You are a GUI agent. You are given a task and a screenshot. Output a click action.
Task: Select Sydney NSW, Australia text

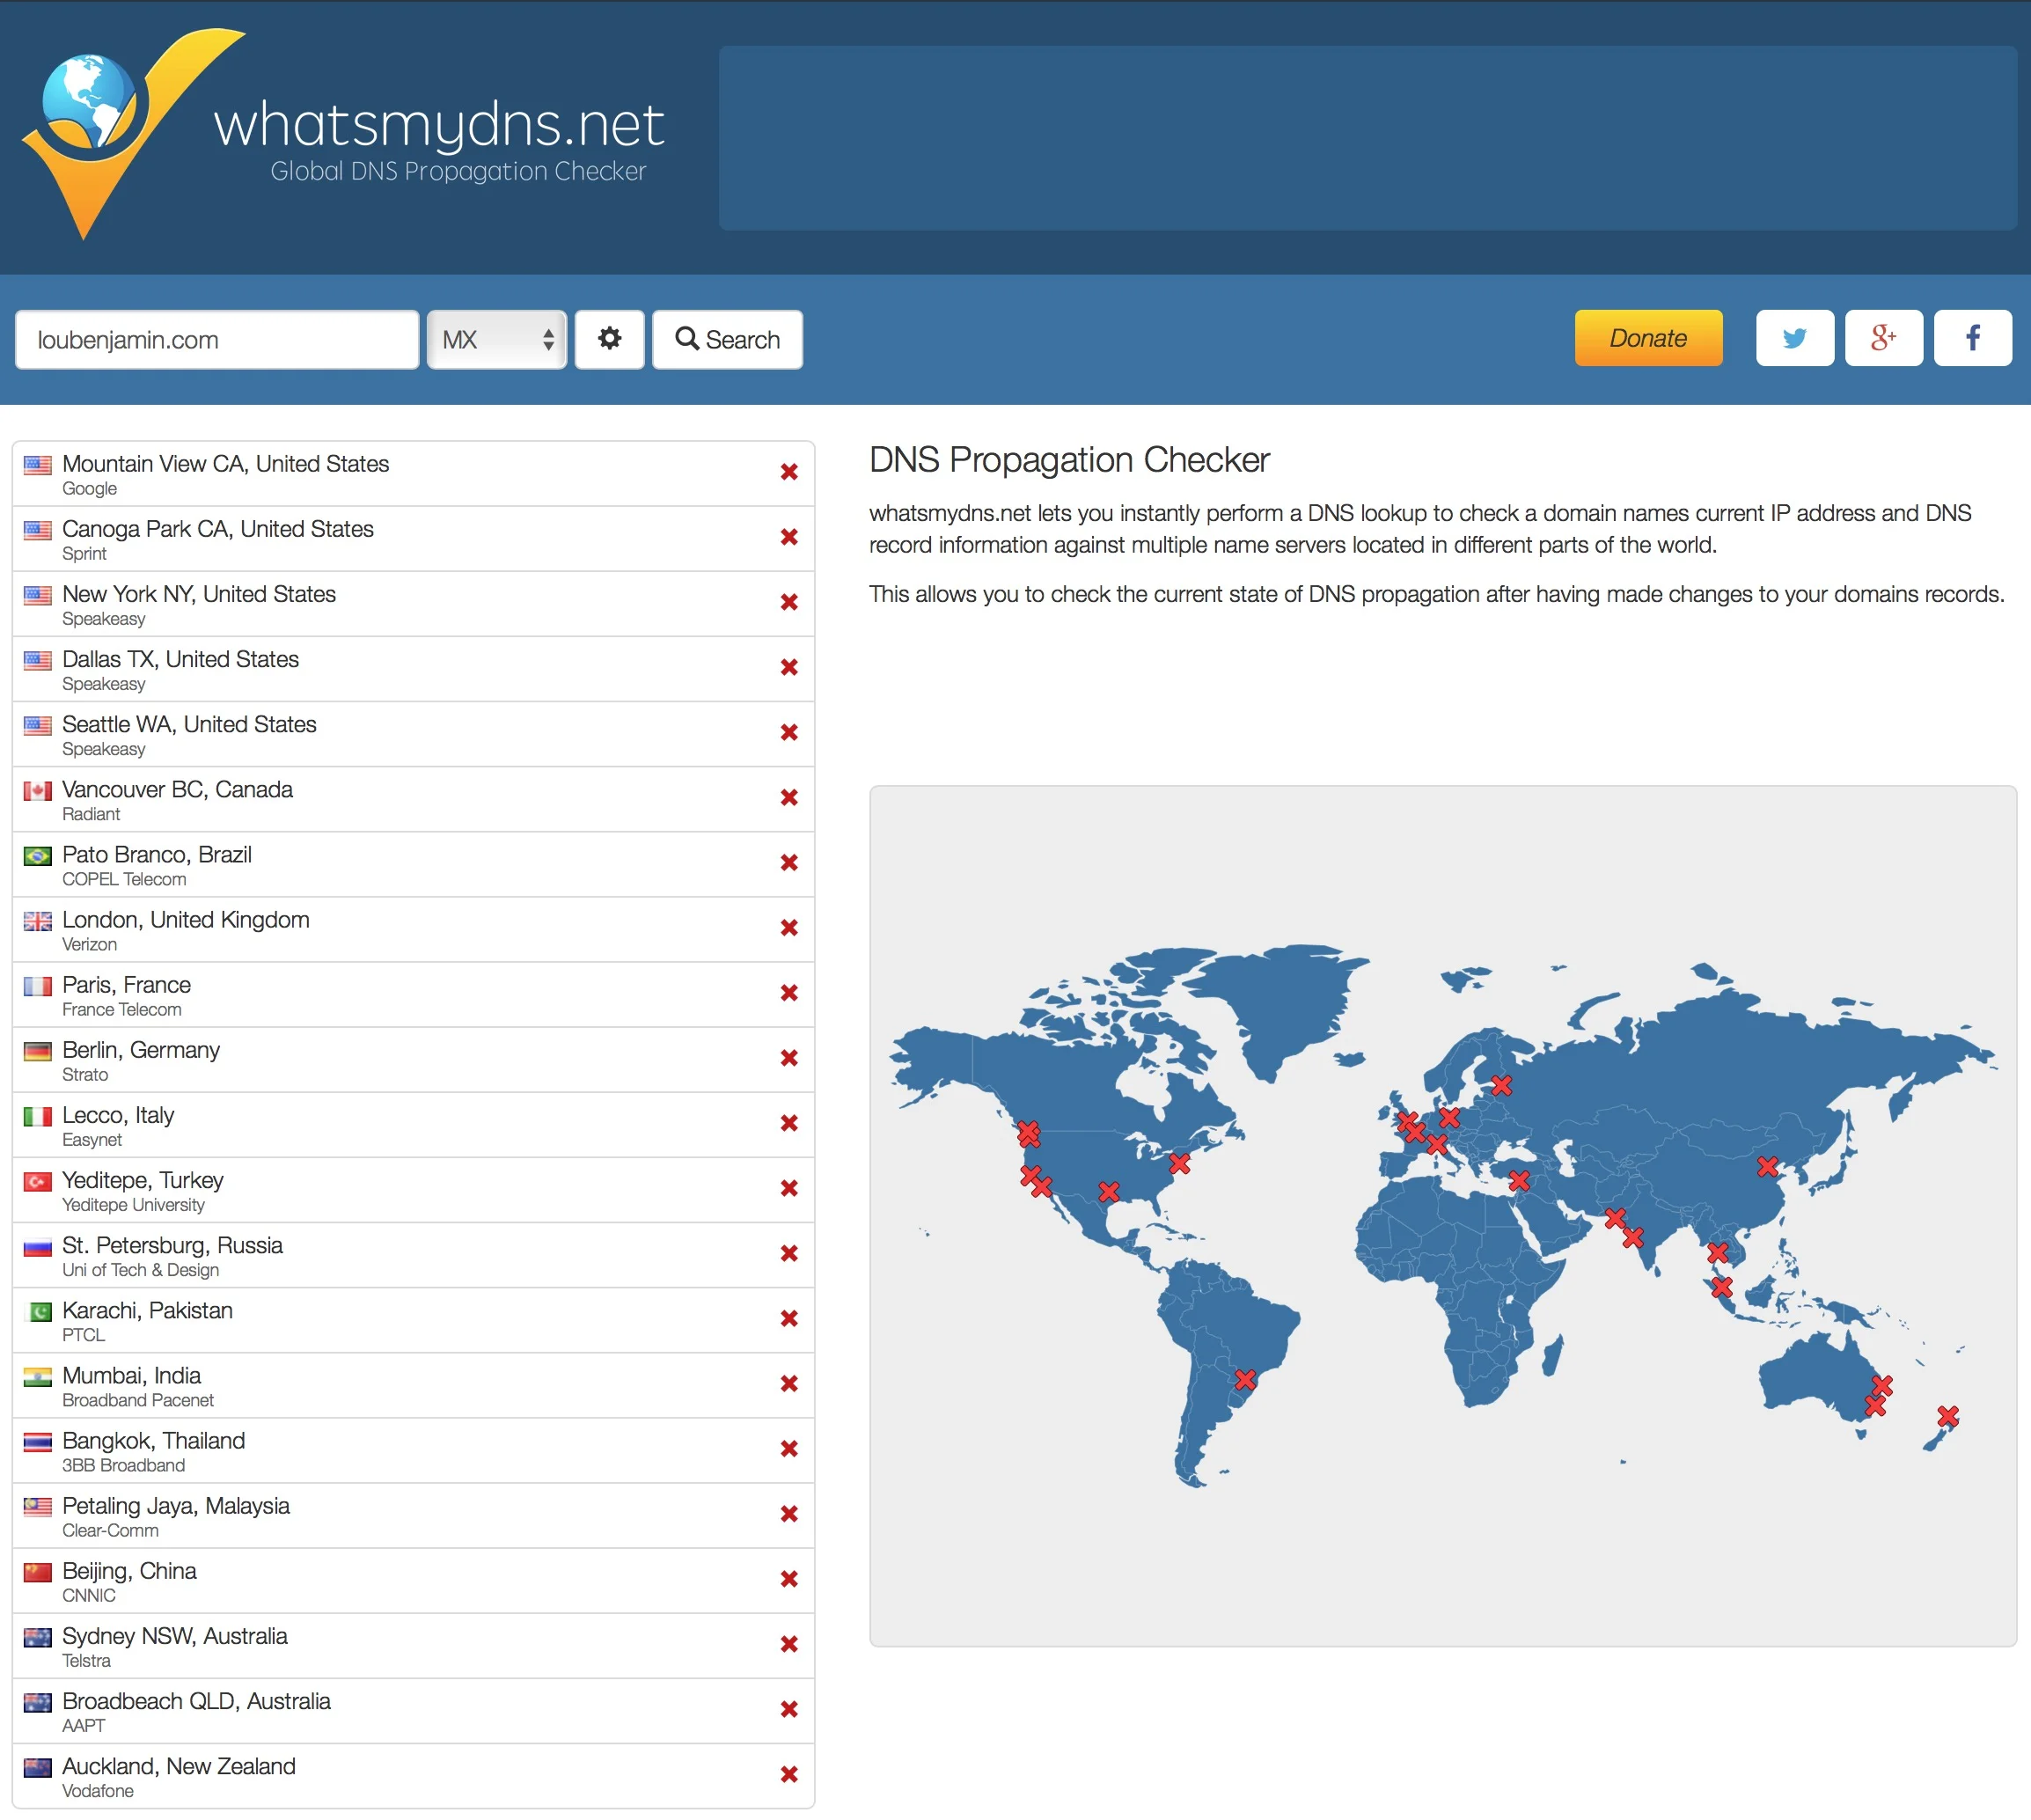pos(175,1635)
